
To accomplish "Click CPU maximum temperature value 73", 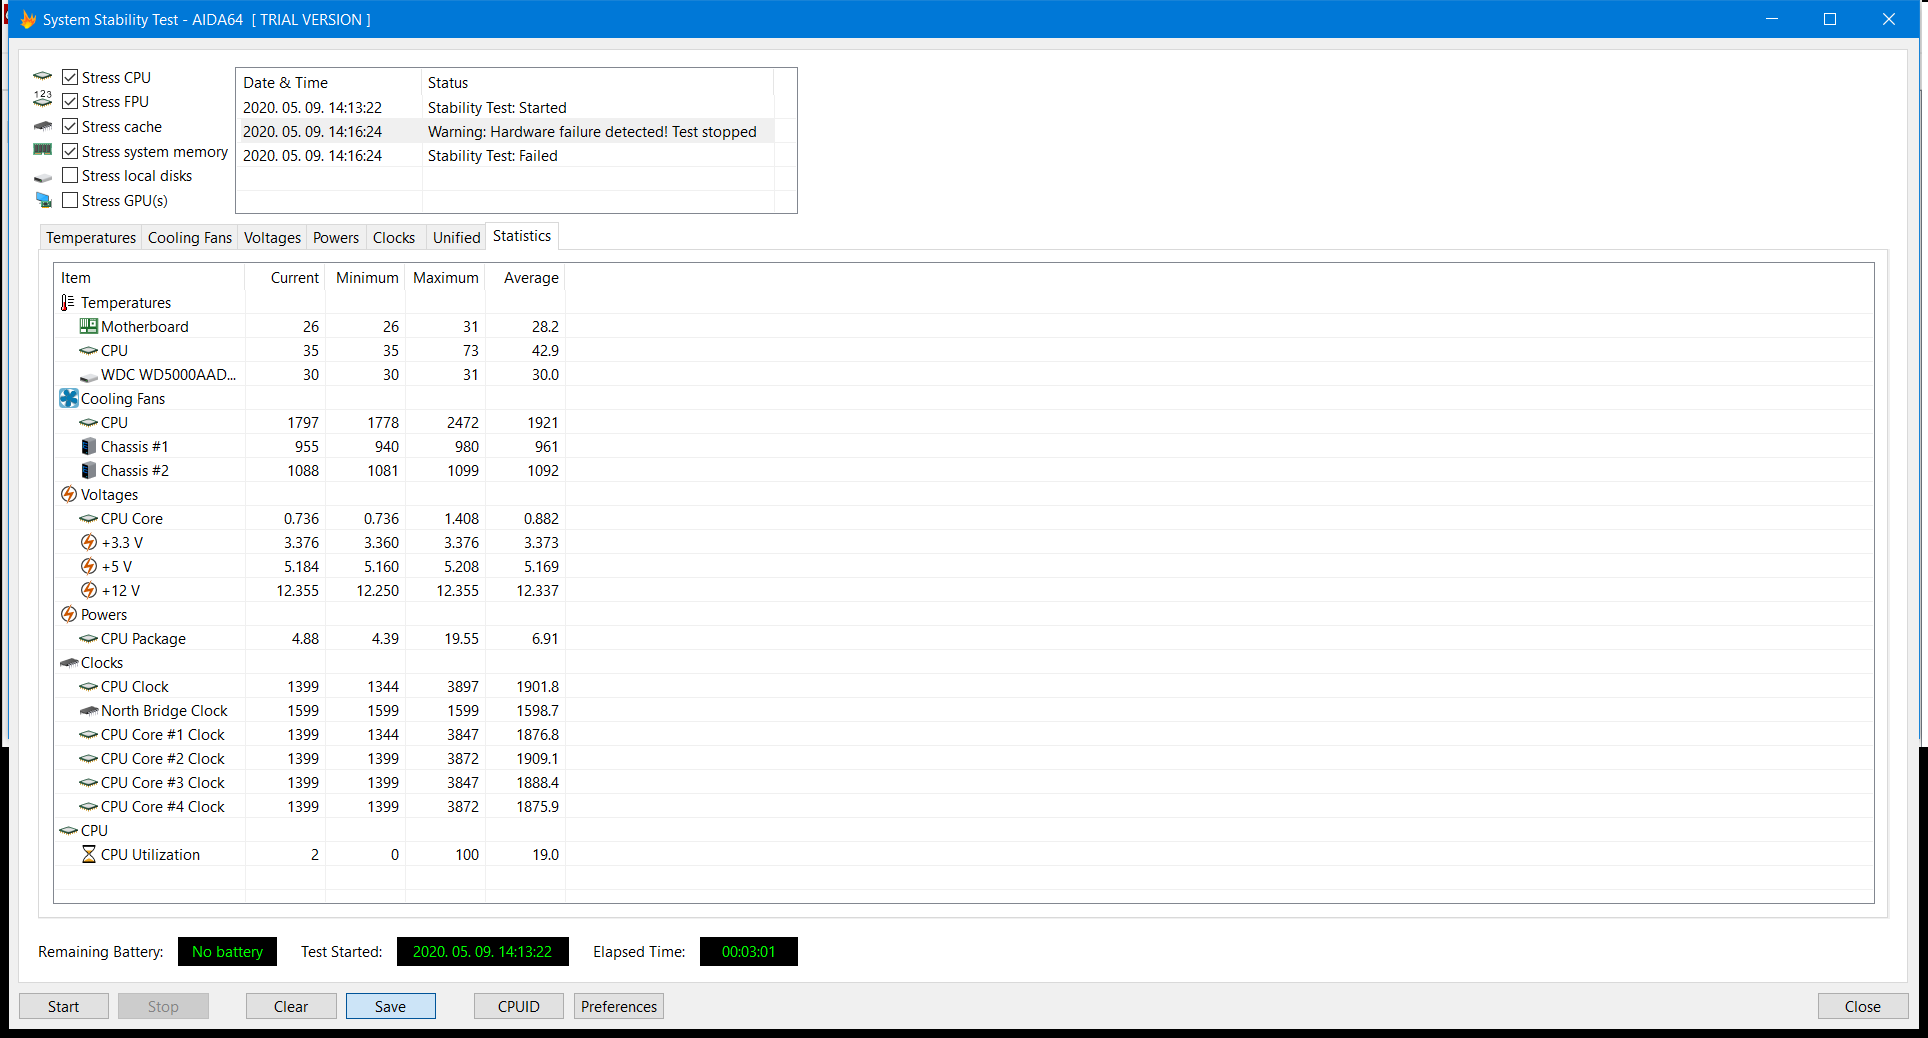I will [x=470, y=350].
